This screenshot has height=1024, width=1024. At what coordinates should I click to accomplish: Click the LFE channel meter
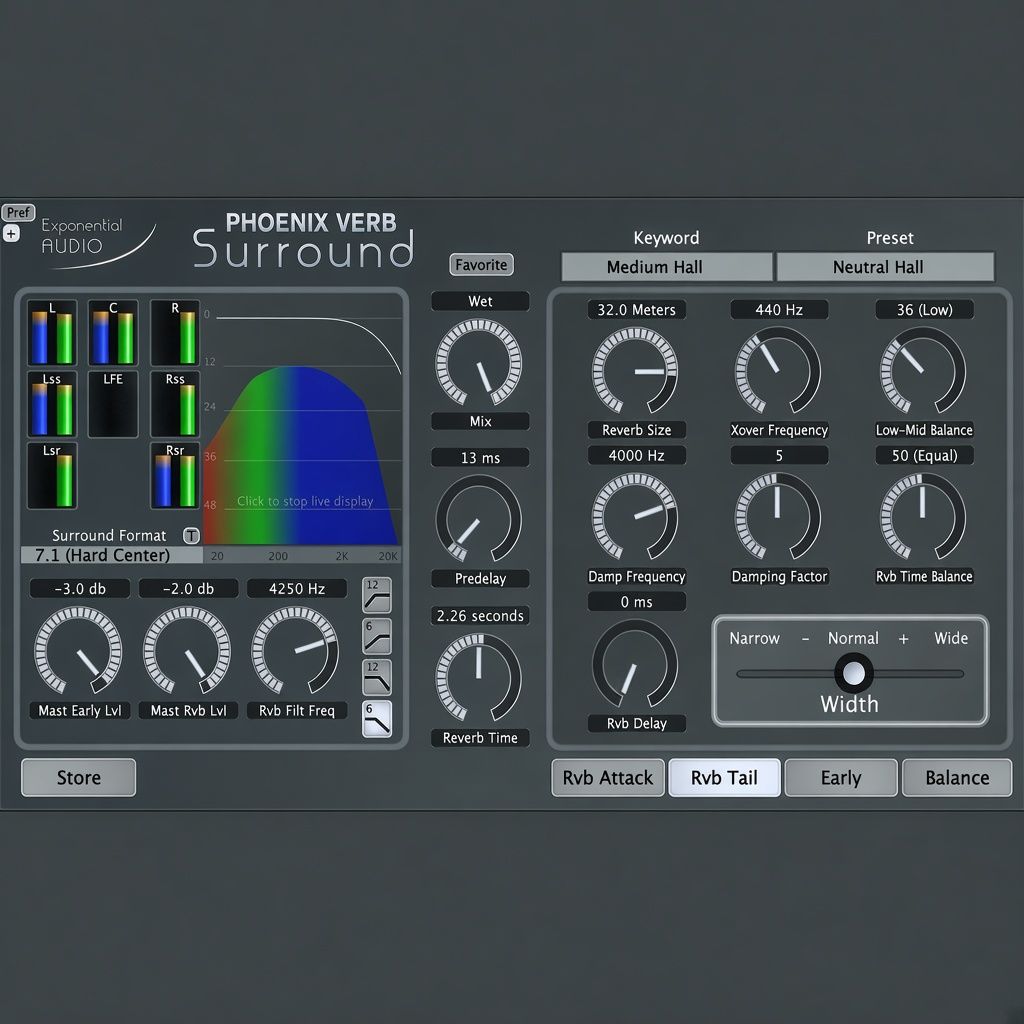click(113, 404)
